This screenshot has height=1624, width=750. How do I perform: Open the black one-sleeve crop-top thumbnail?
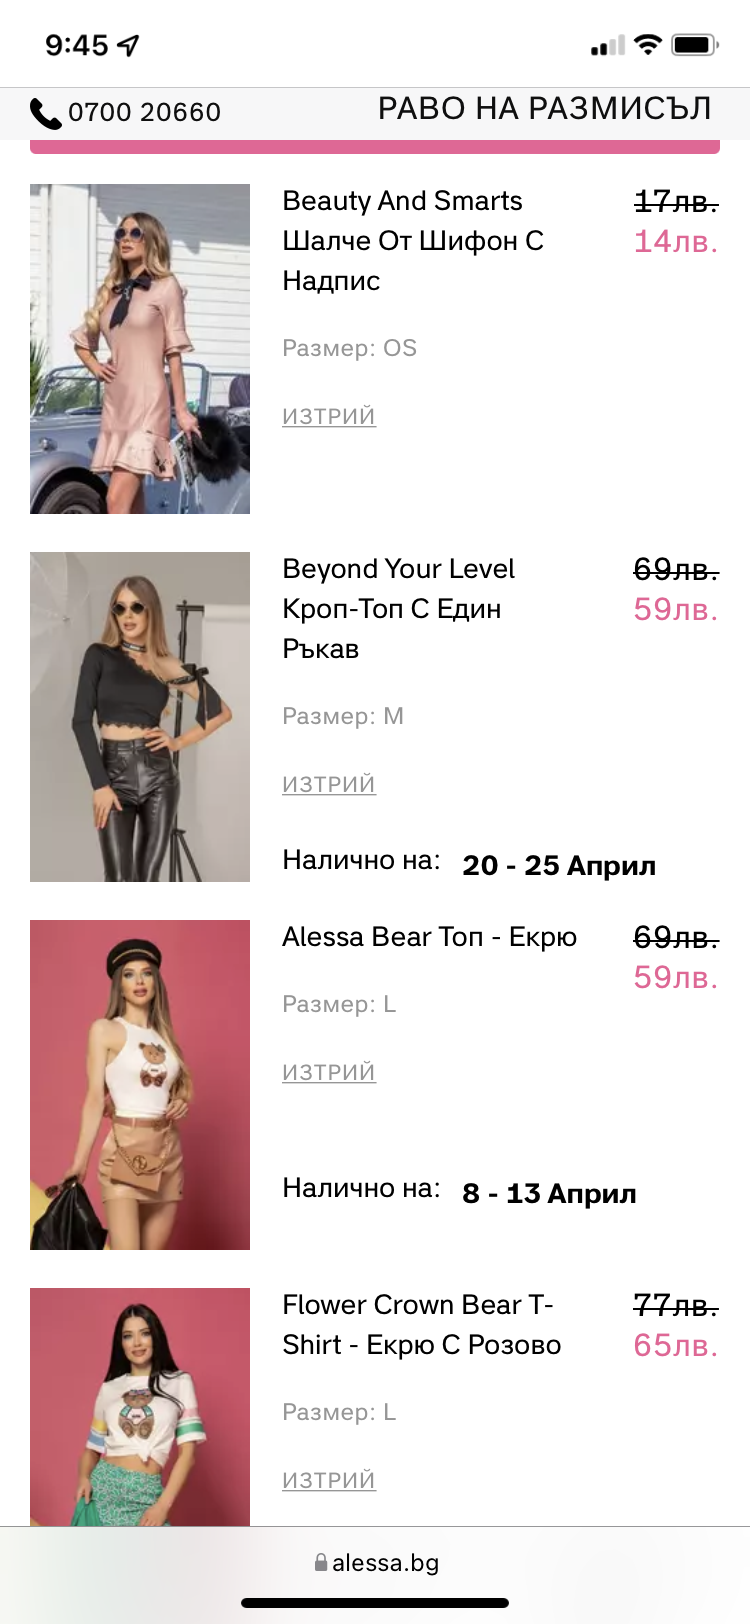(140, 716)
